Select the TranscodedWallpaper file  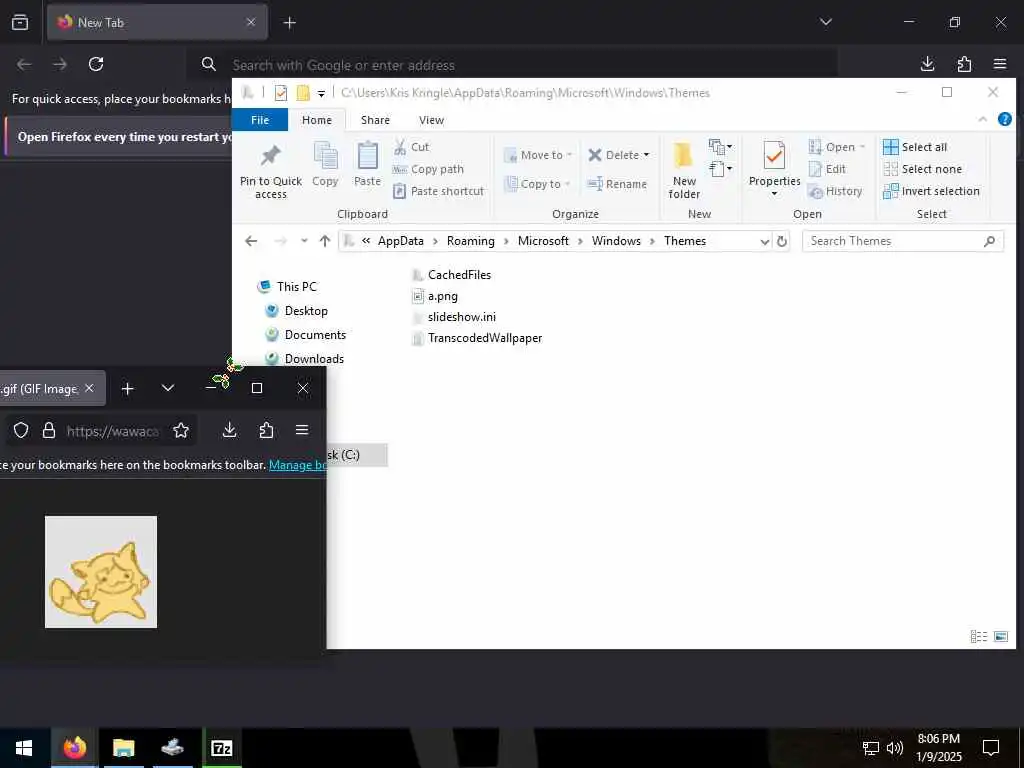click(477, 338)
